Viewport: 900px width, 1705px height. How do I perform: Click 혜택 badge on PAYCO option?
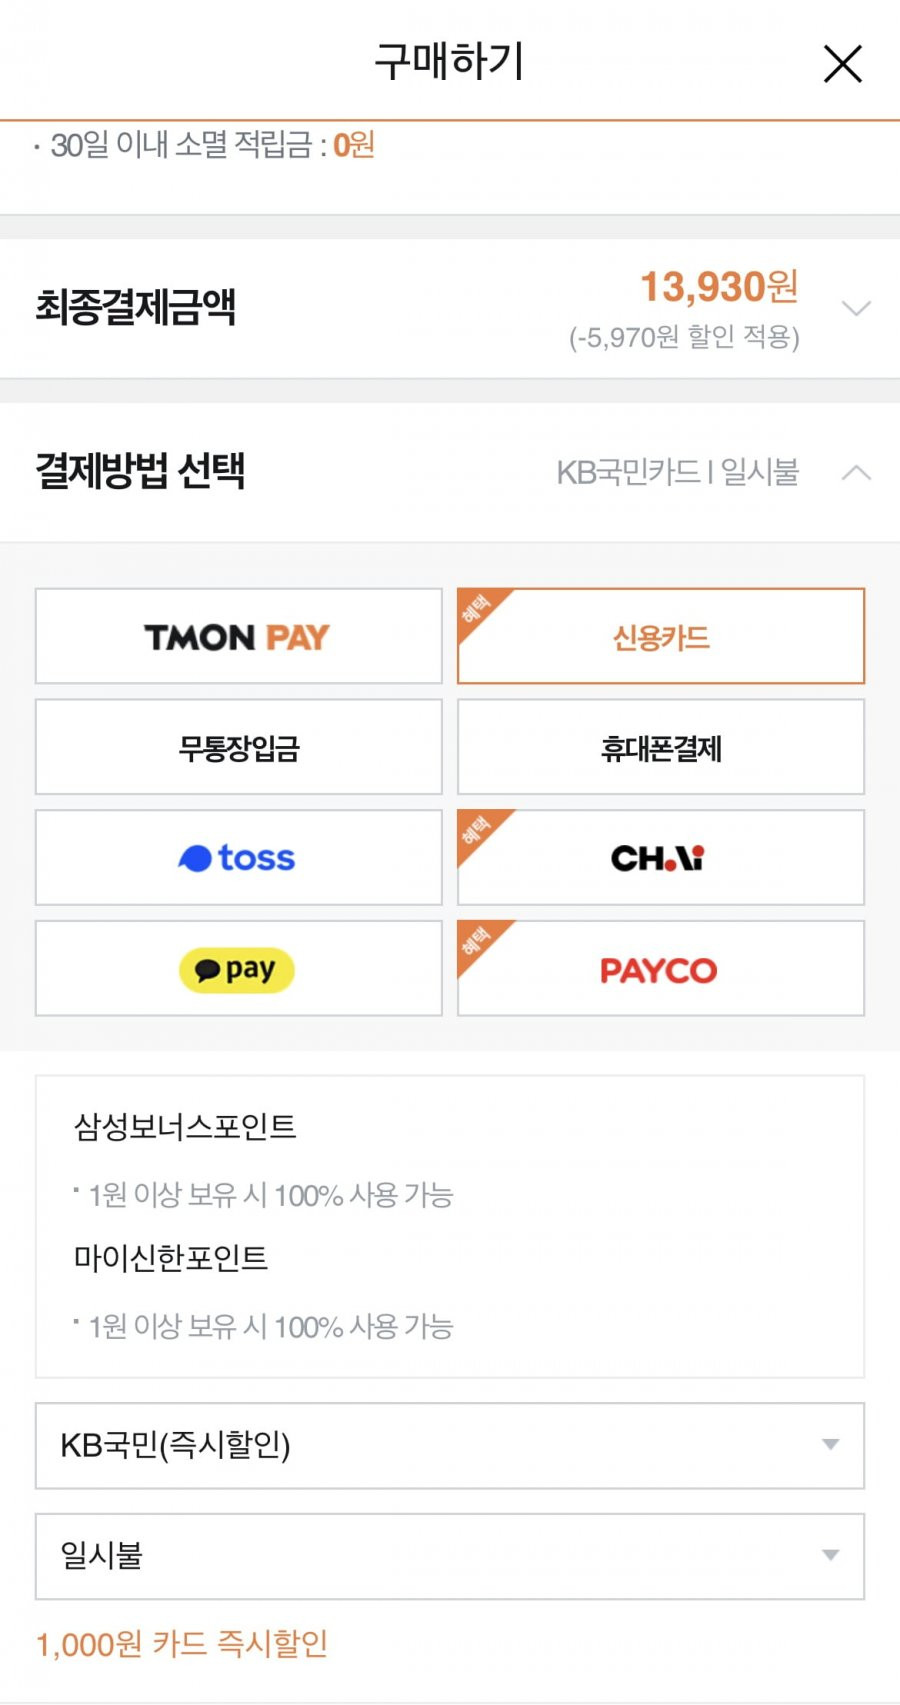point(479,941)
